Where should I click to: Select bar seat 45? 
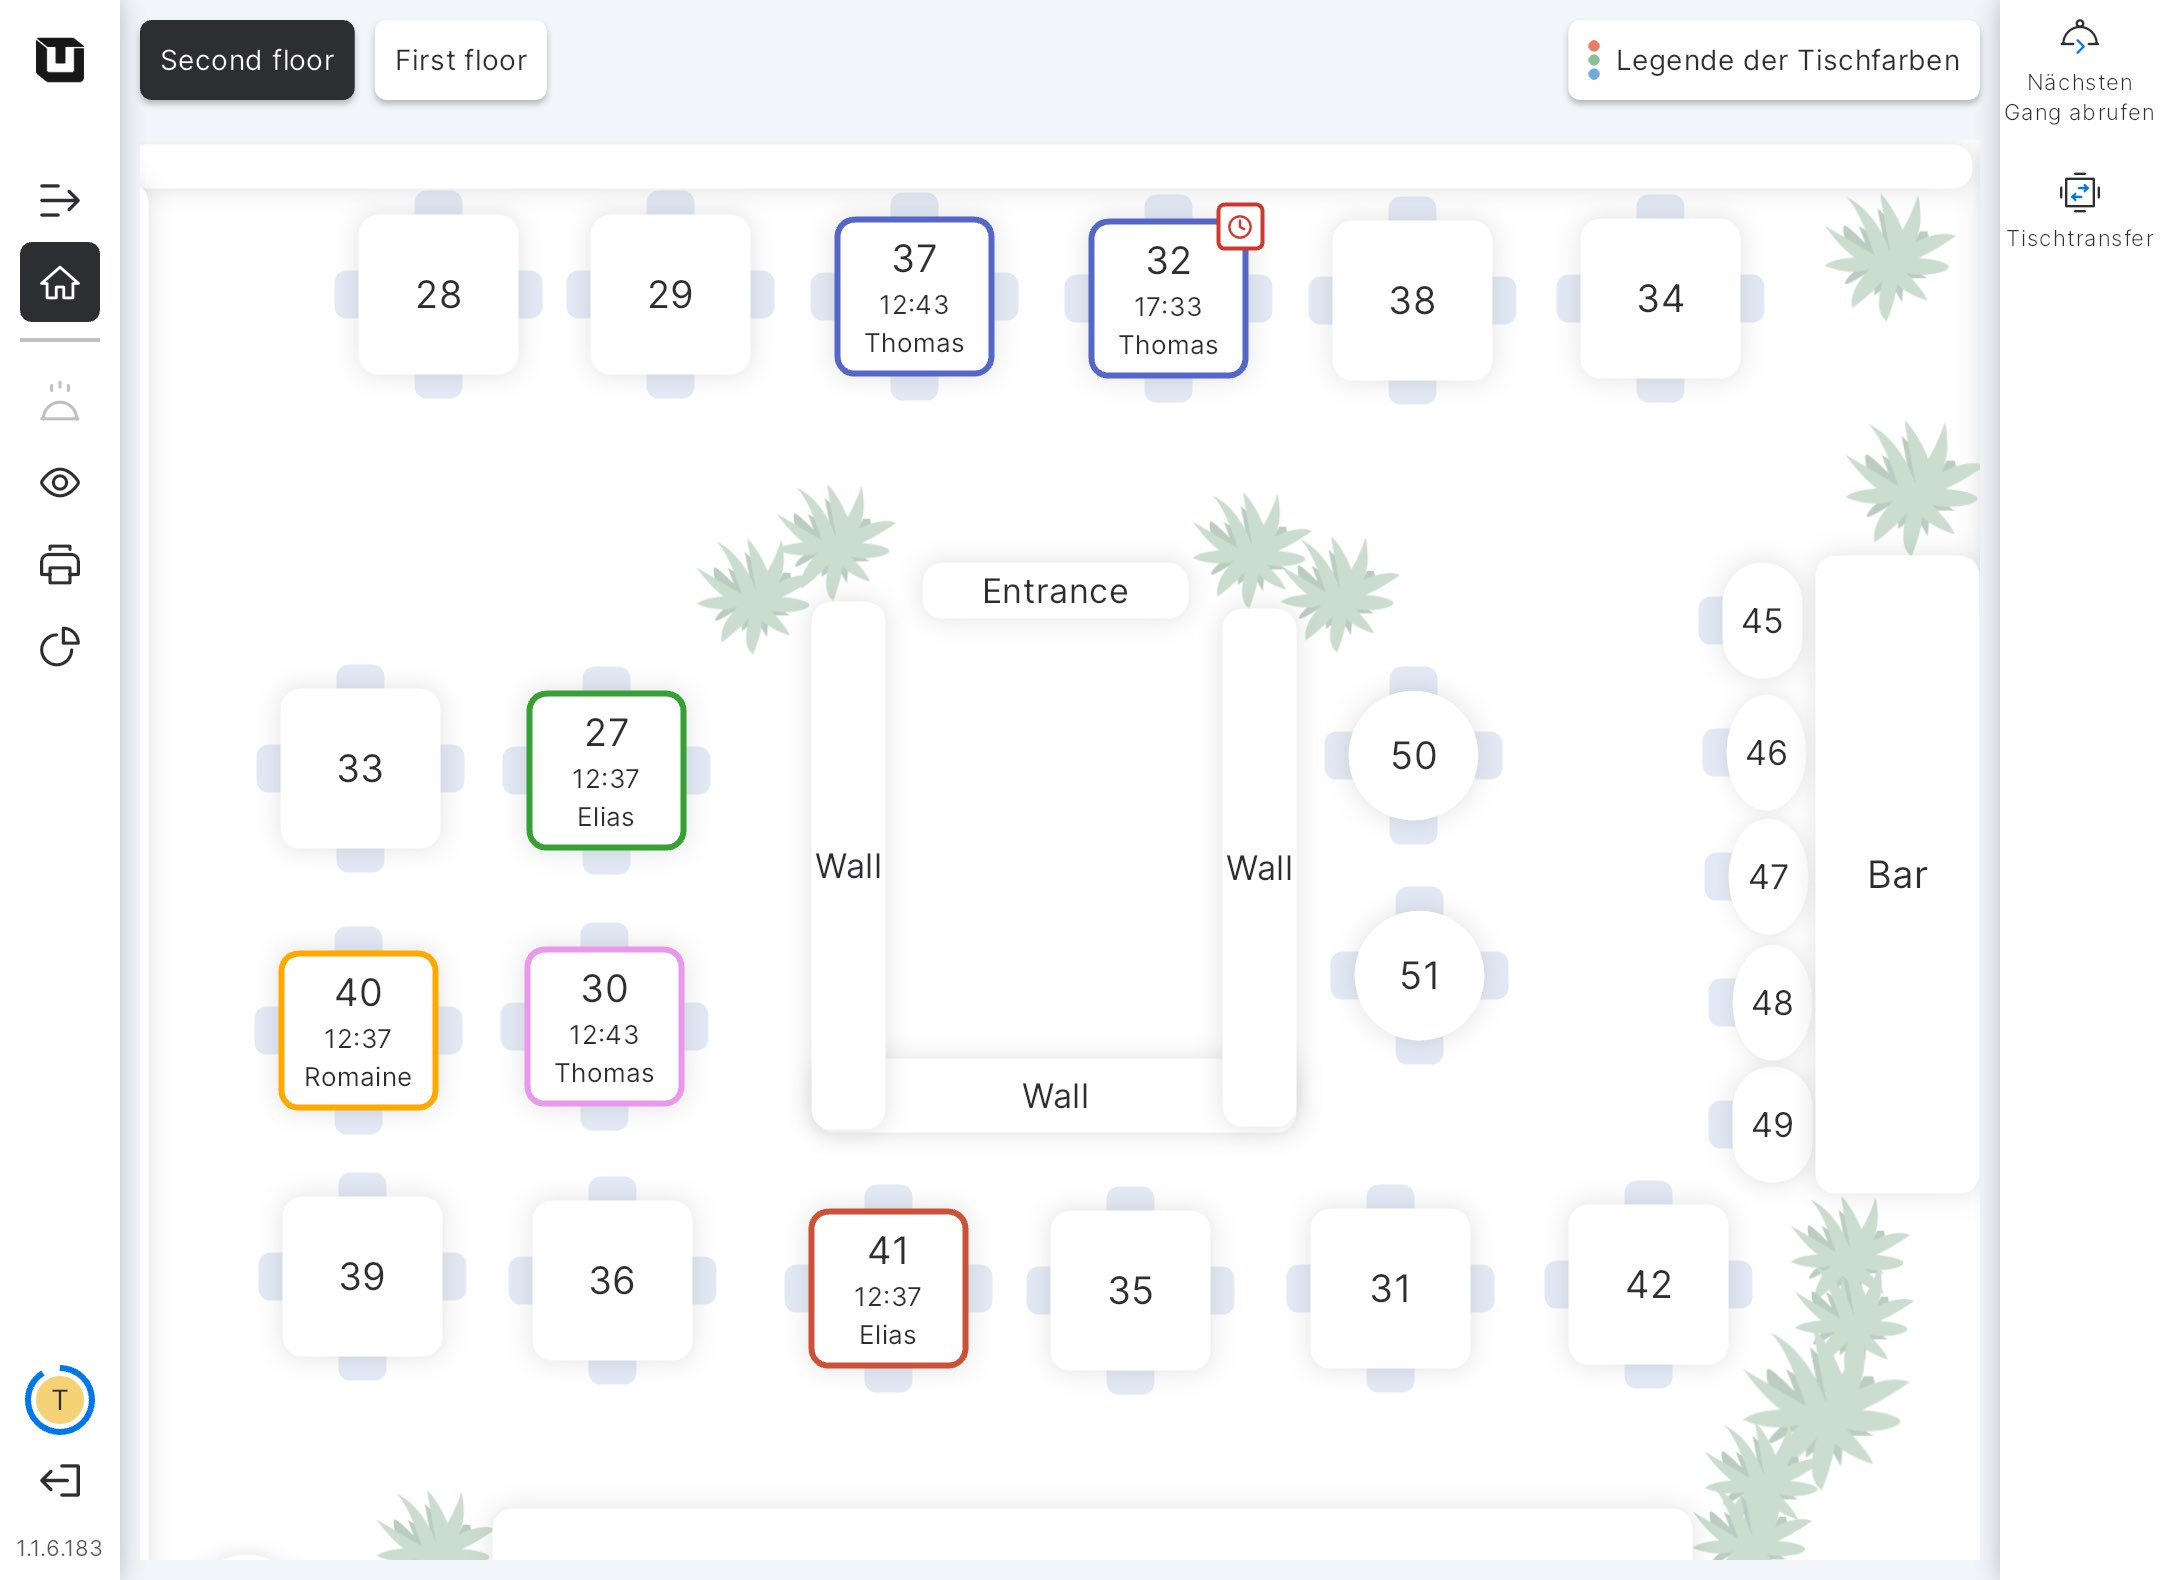pos(1761,621)
